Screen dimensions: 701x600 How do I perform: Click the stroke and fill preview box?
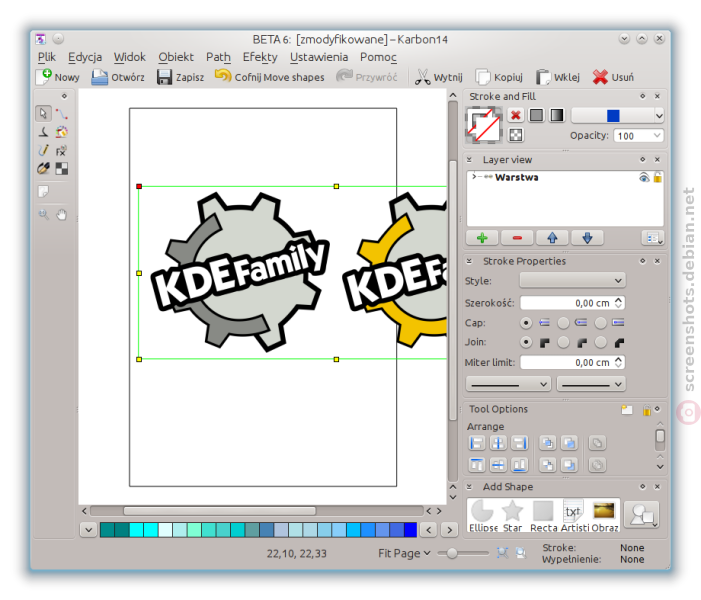coord(484,125)
